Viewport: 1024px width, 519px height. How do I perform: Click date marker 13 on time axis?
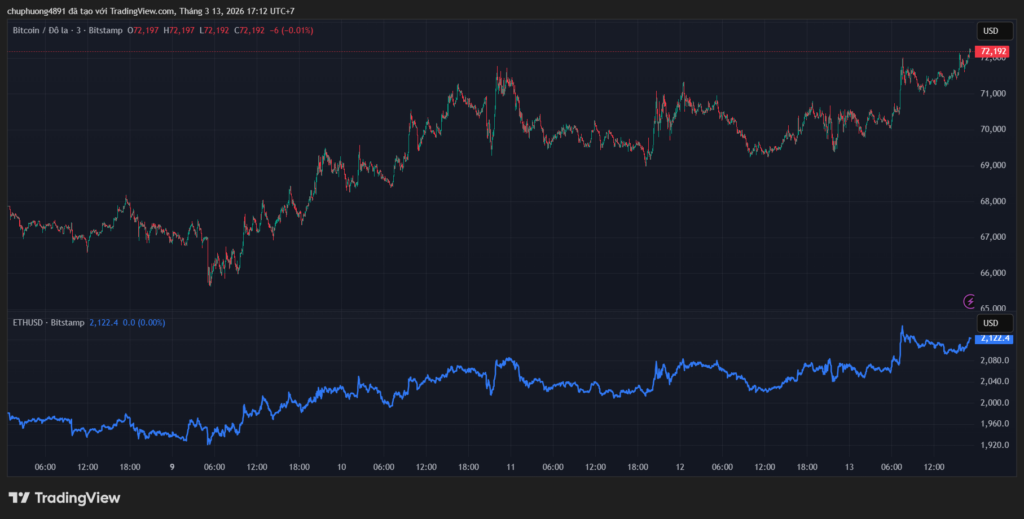pyautogui.click(x=850, y=466)
